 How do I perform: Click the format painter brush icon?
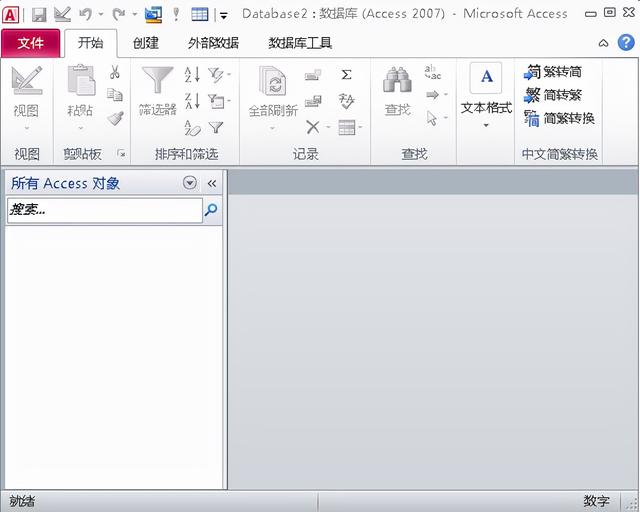(x=116, y=118)
